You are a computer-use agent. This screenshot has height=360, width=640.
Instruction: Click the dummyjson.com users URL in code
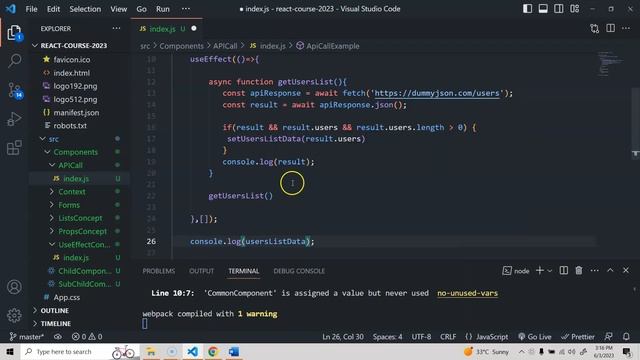(x=437, y=93)
